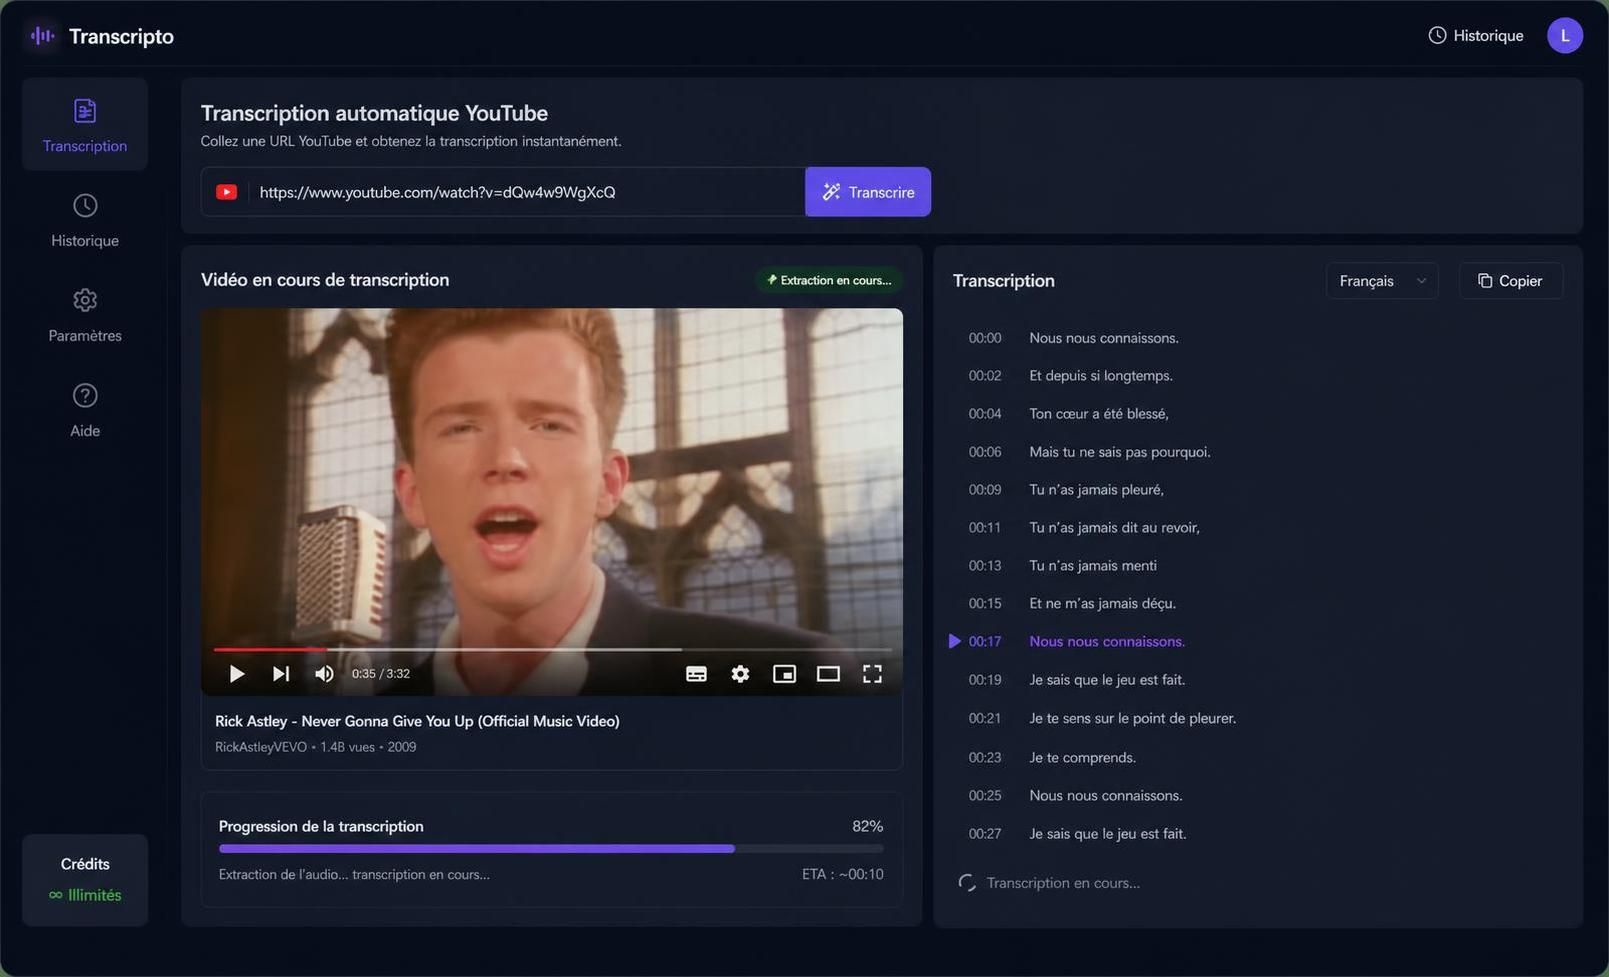Open the user avatar L menu
The width and height of the screenshot is (1609, 977).
pos(1565,36)
